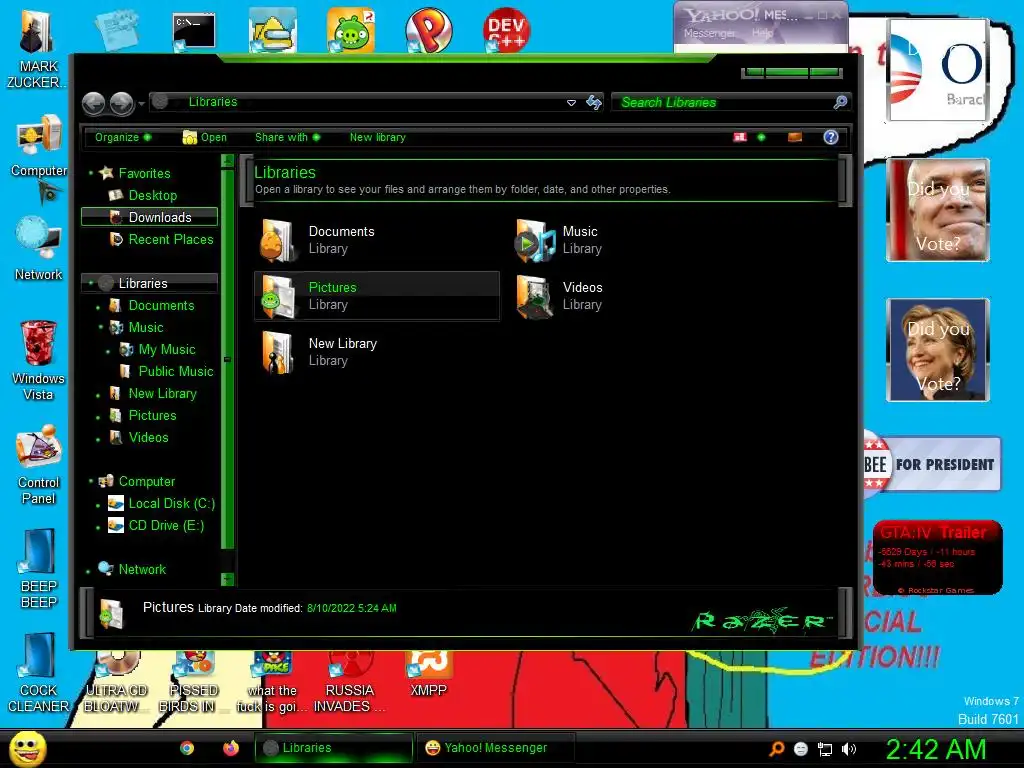Select the Documents library icon
This screenshot has height=768, width=1024.
click(278, 240)
